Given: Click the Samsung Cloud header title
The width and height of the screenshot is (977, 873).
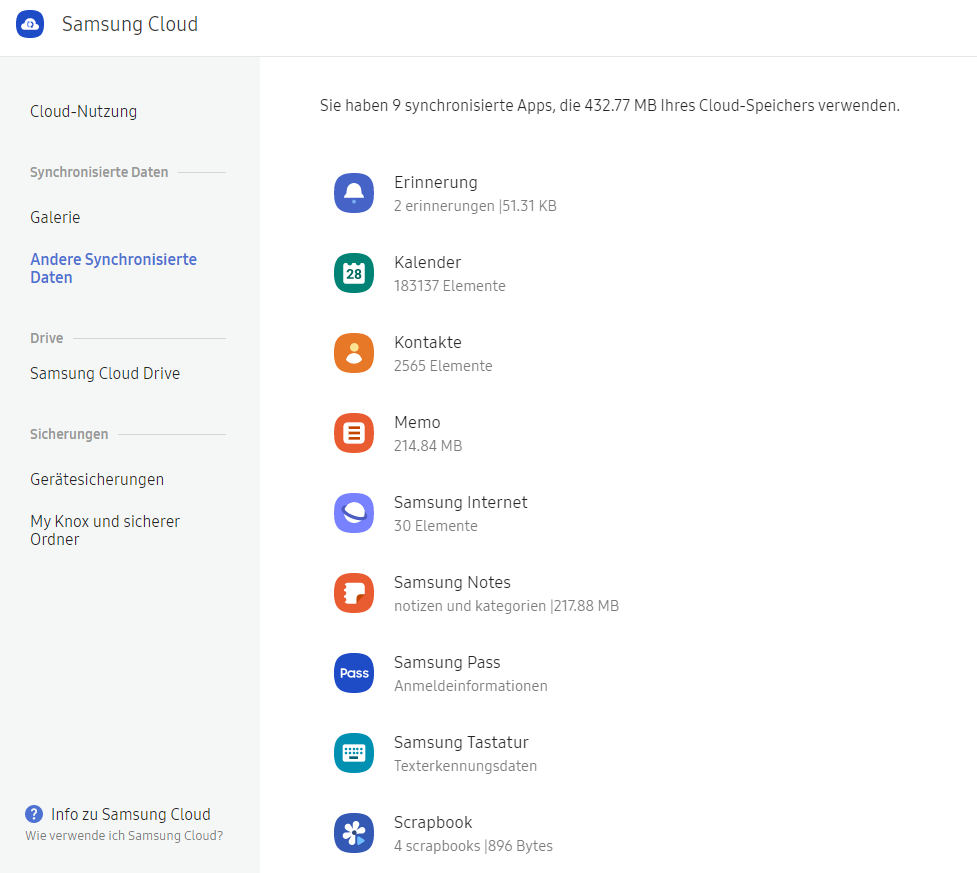Looking at the screenshot, I should (130, 25).
